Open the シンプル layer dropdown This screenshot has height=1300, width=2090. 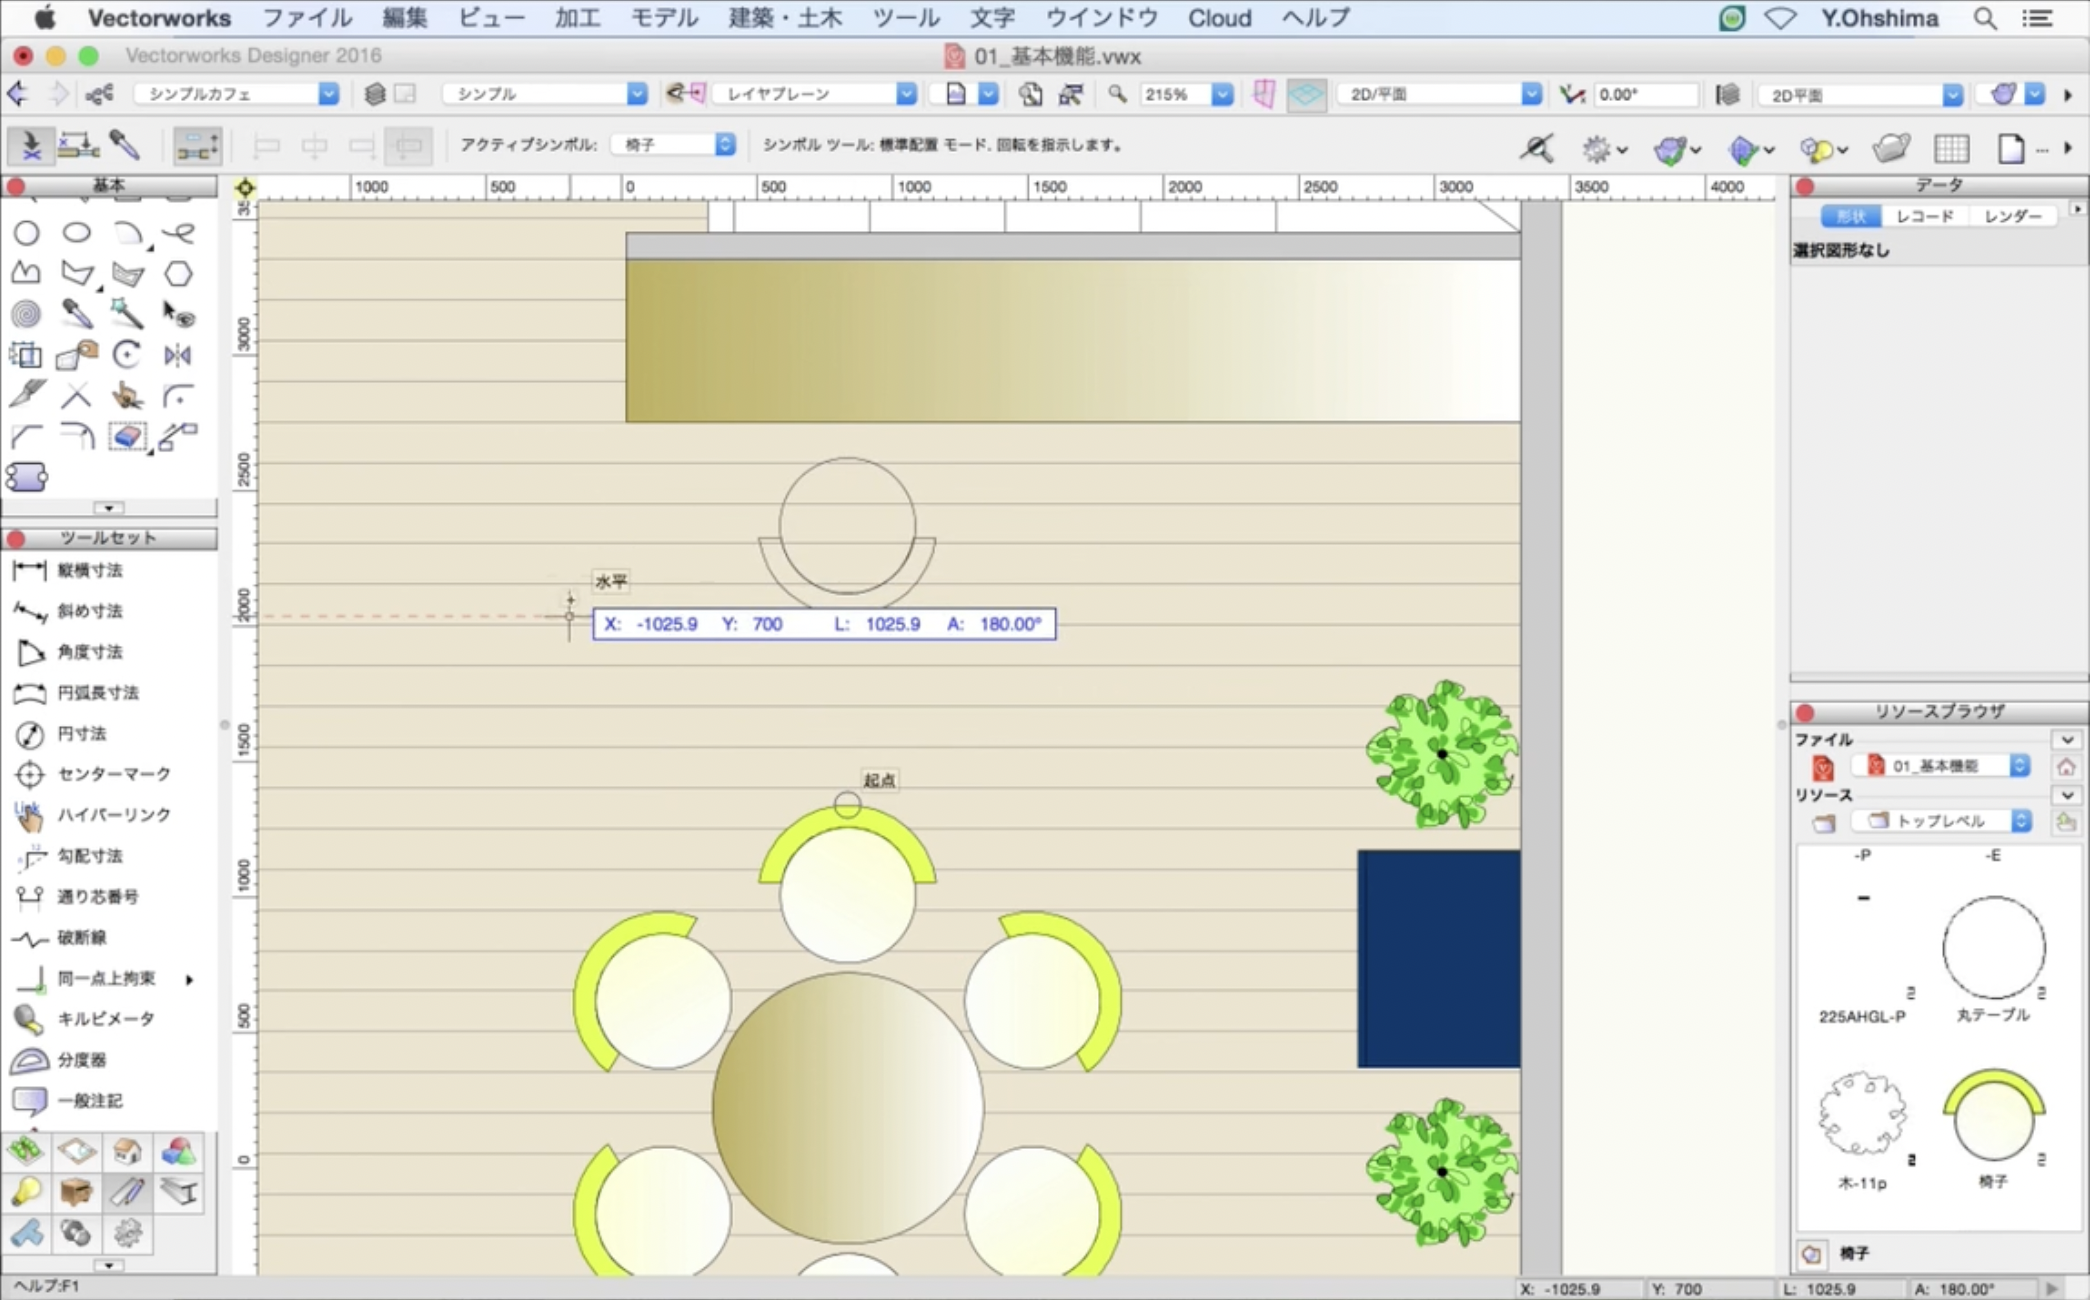(x=545, y=94)
